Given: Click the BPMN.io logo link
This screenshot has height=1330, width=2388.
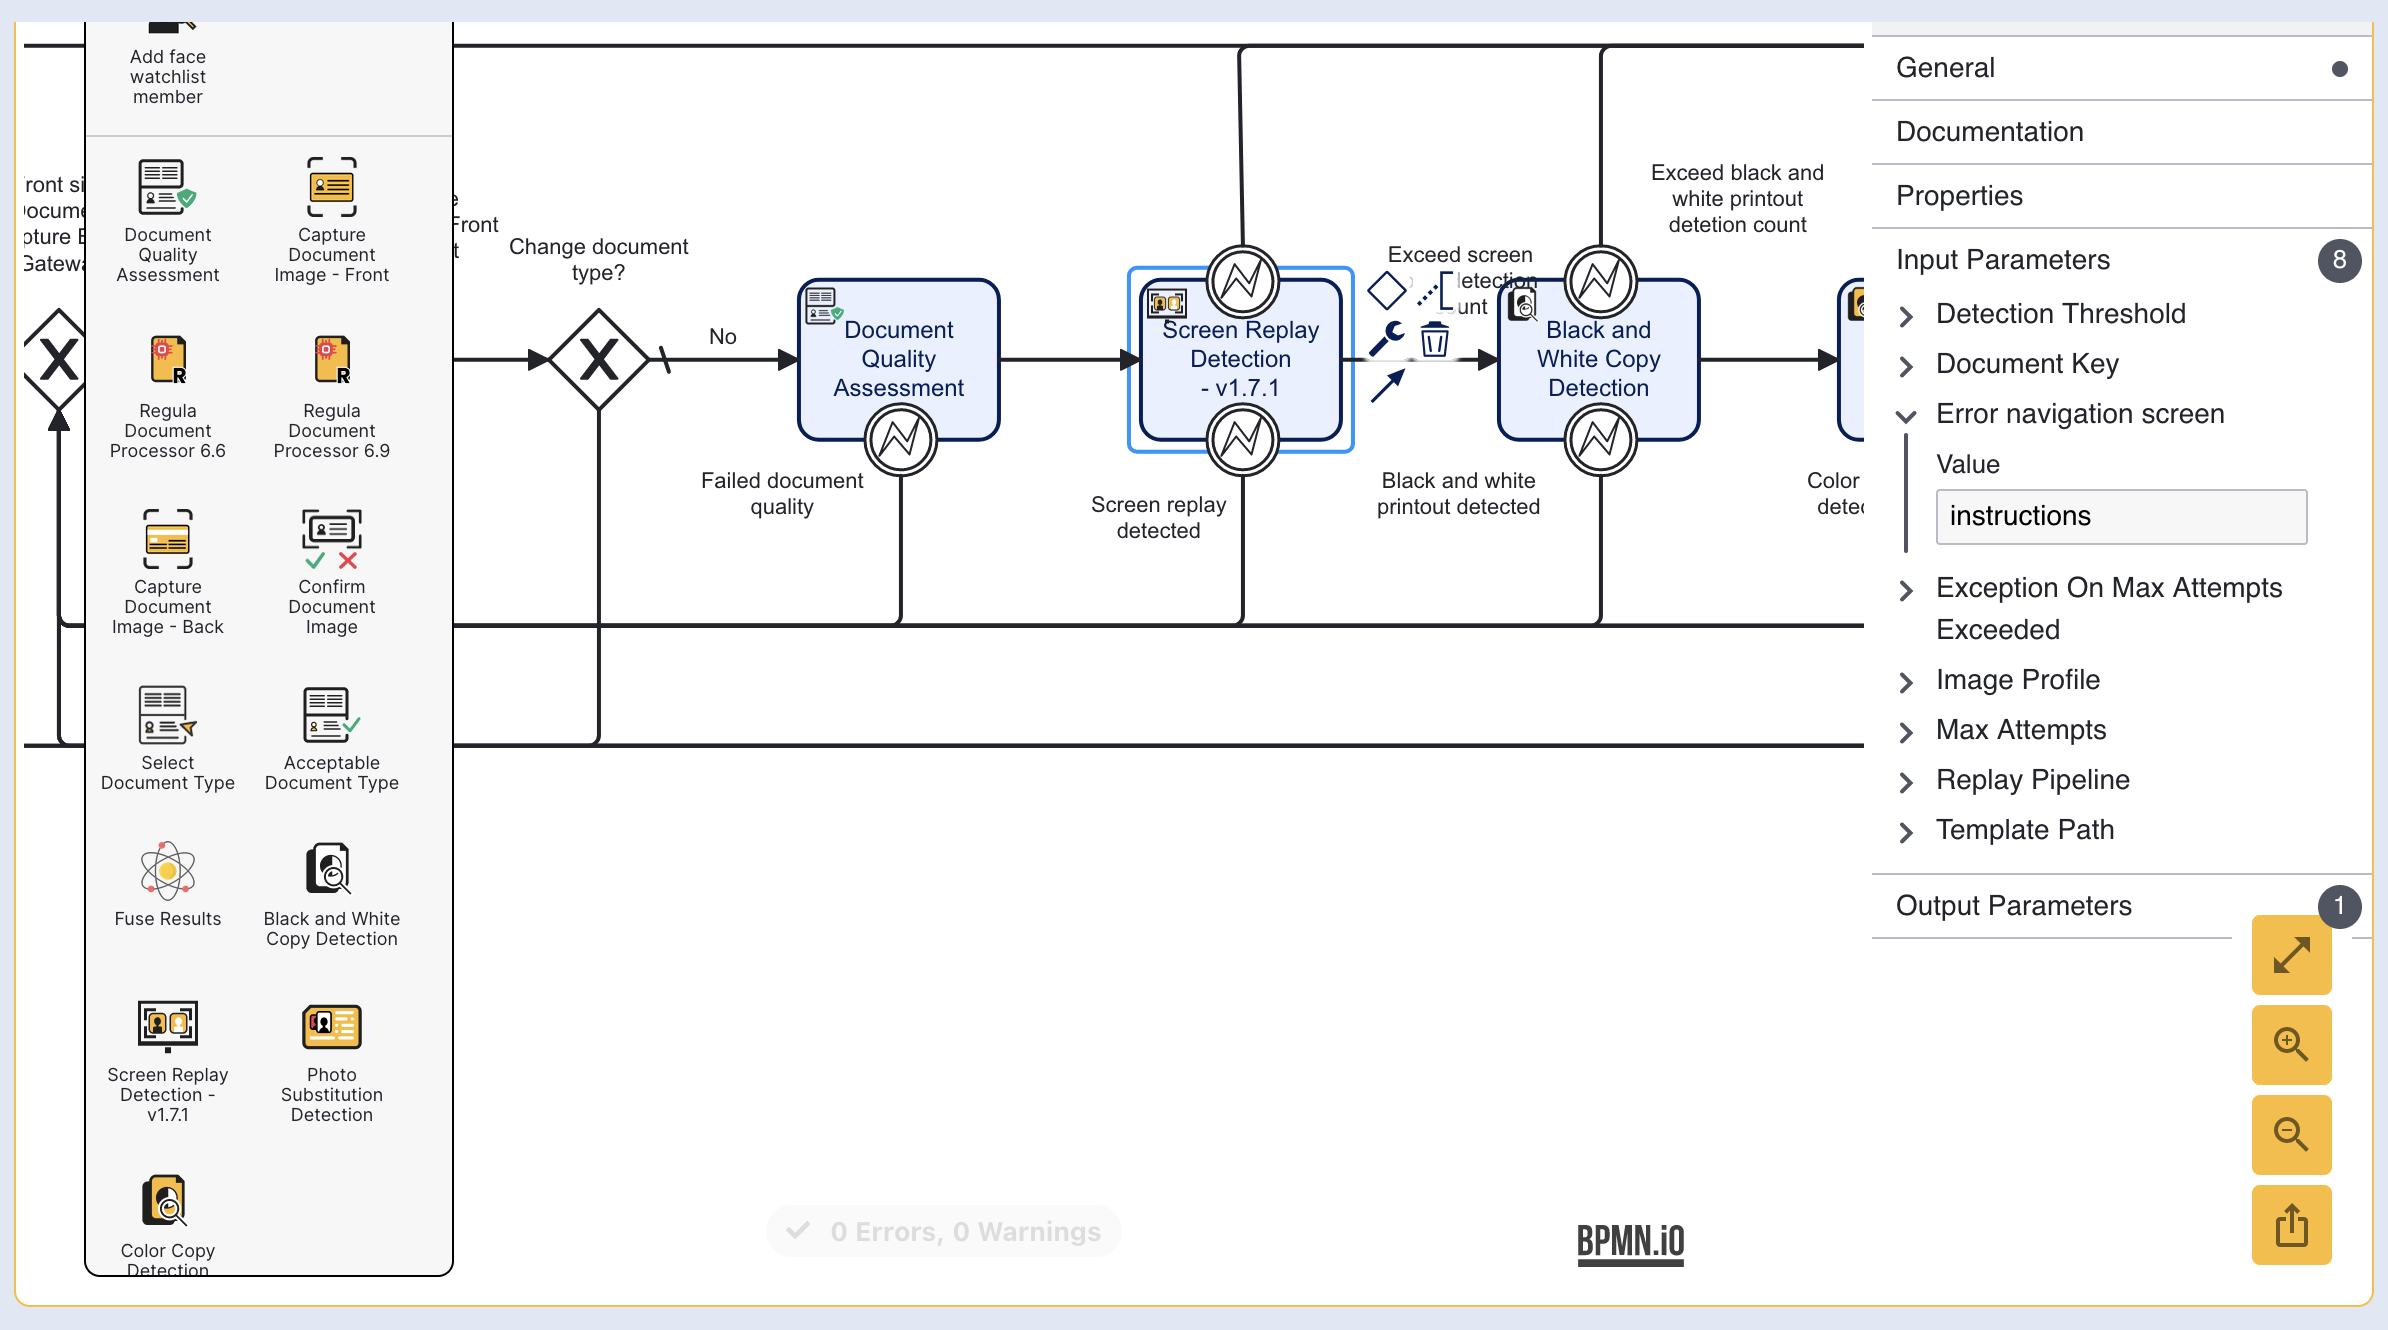Looking at the screenshot, I should click(1630, 1242).
